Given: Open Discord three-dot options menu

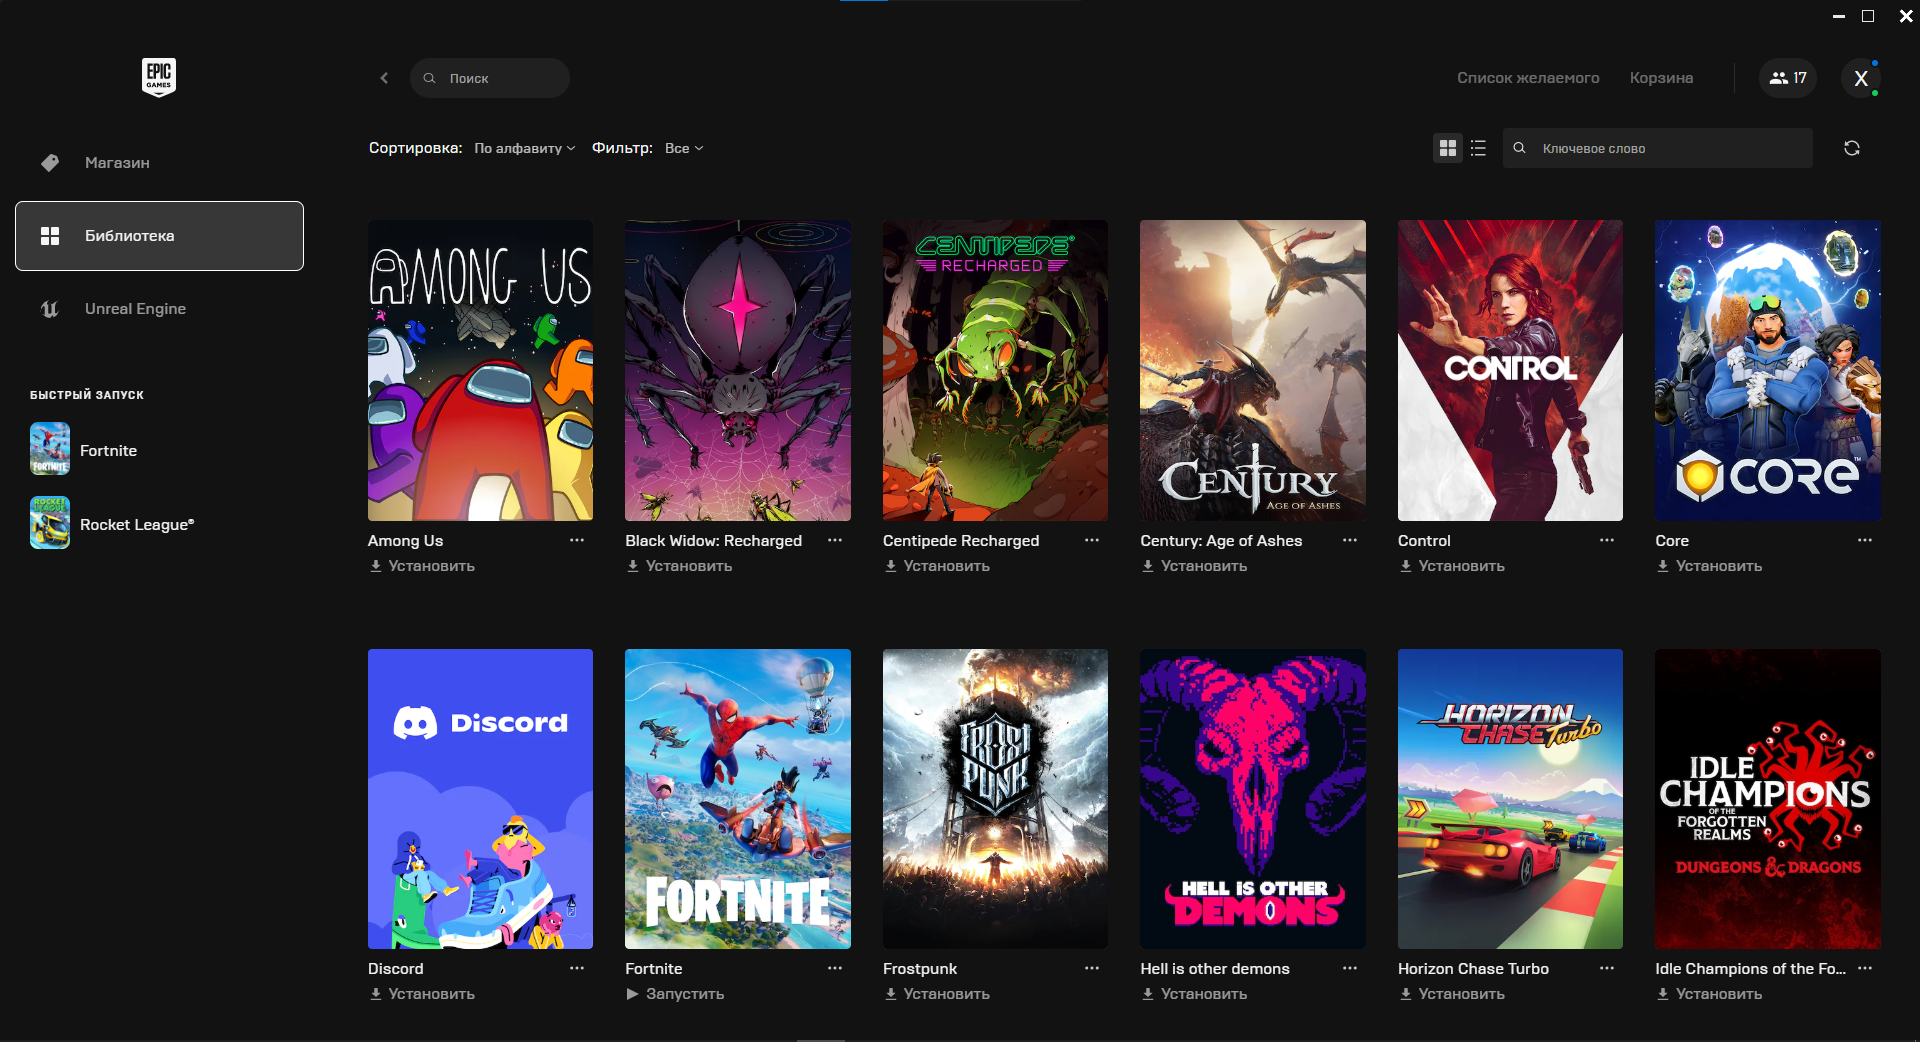Looking at the screenshot, I should coord(577,968).
